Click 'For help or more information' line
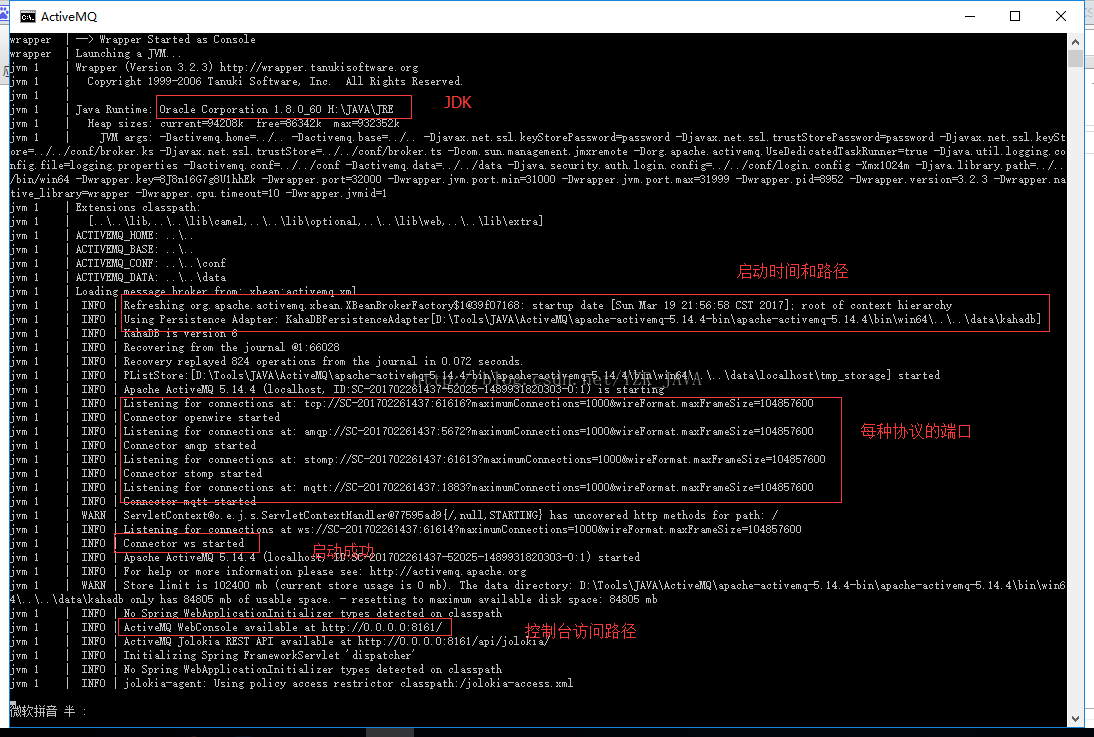The image size is (1094, 737). (x=324, y=571)
